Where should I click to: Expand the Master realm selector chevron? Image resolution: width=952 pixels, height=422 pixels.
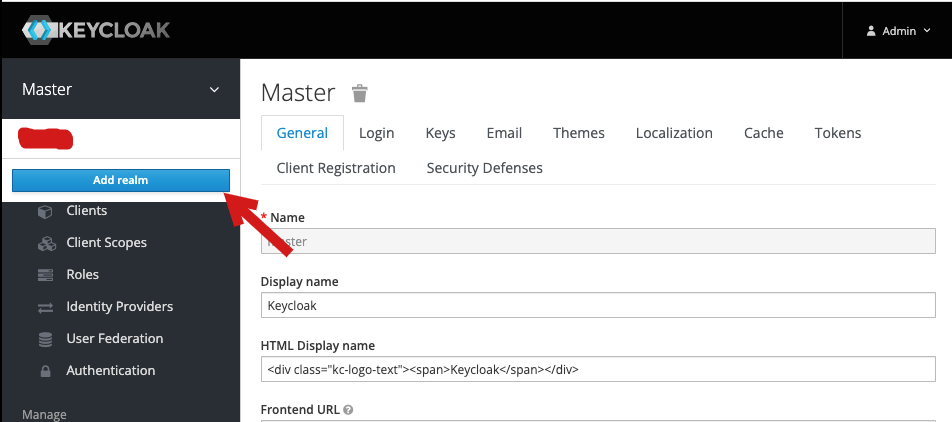click(214, 90)
